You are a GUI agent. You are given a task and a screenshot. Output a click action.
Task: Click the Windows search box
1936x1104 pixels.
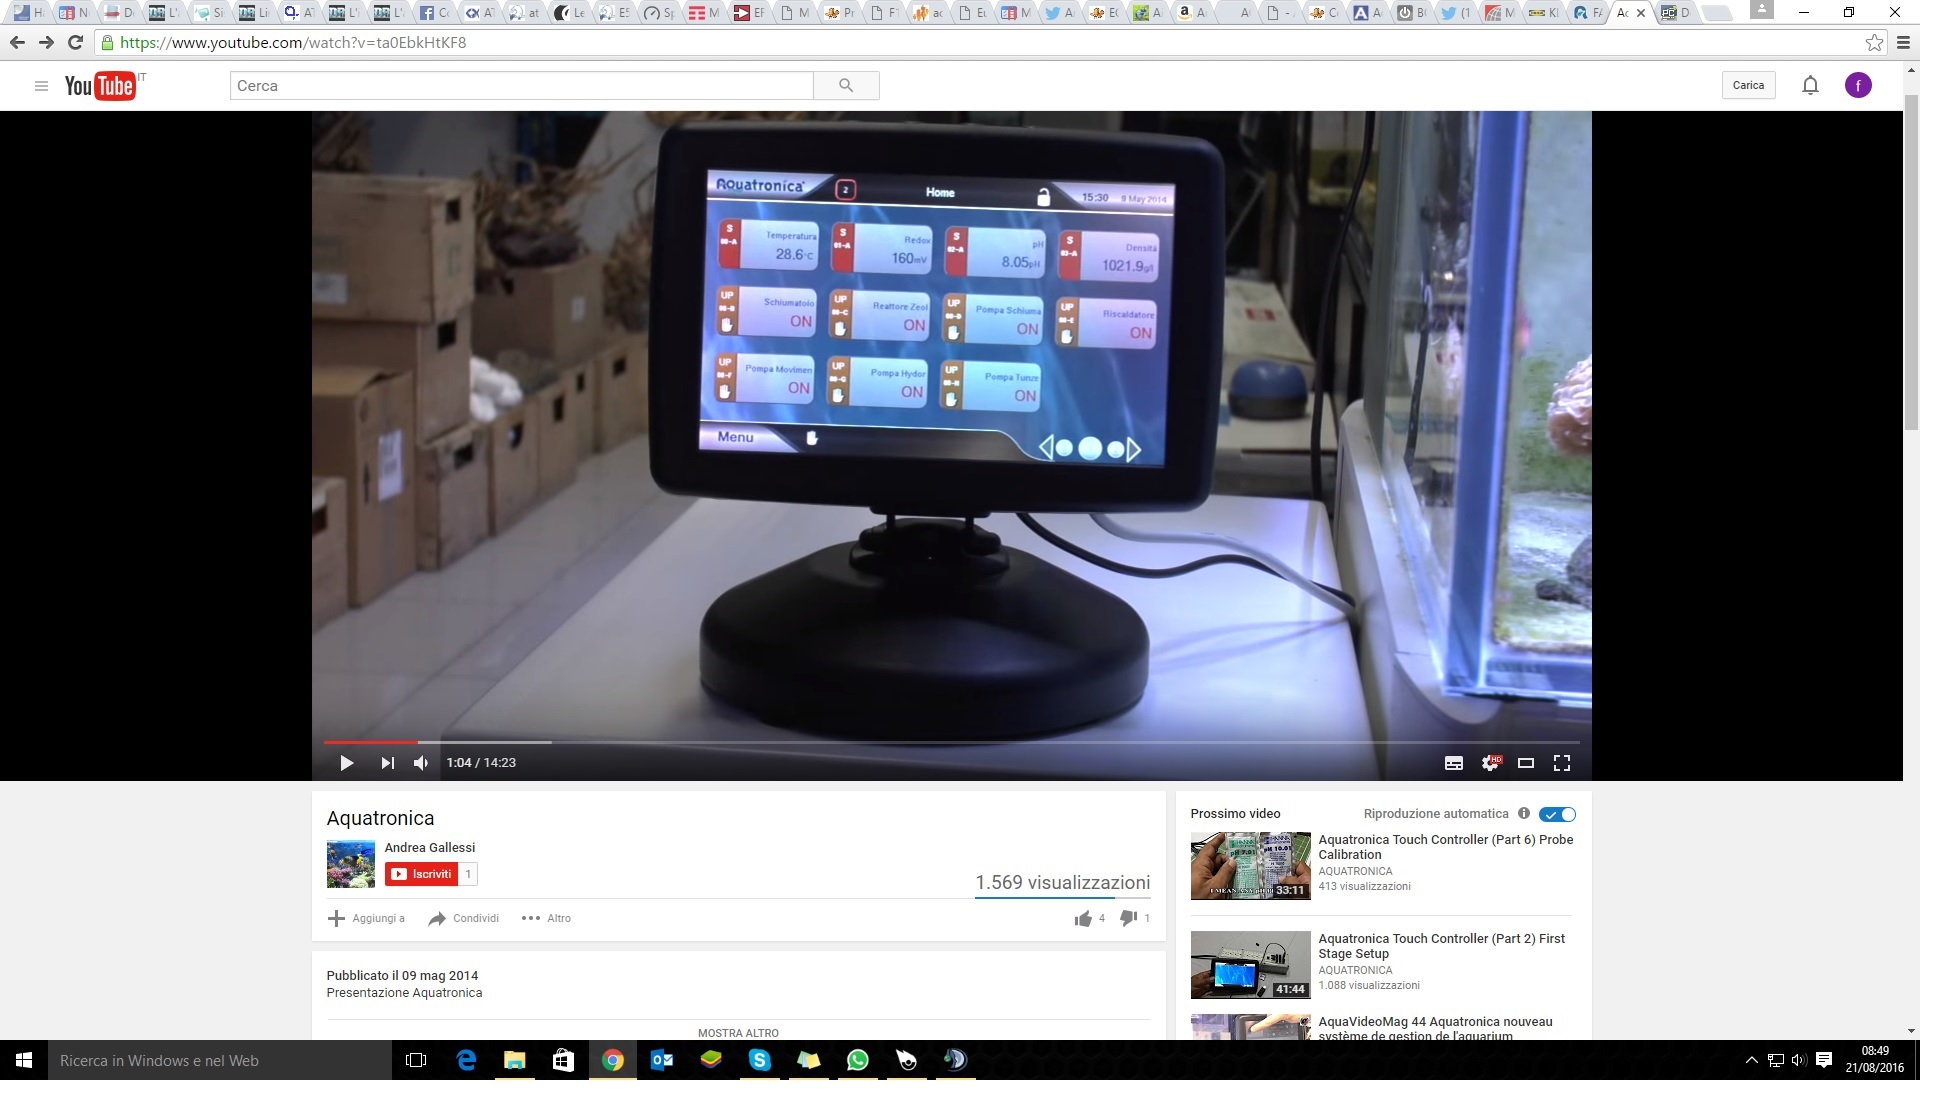[220, 1060]
